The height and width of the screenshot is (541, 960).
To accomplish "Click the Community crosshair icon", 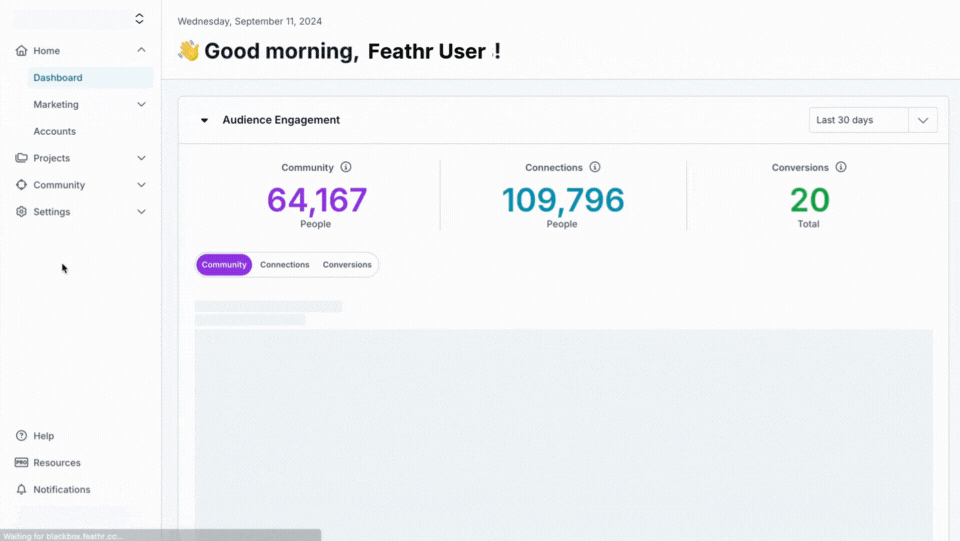I will coord(22,185).
